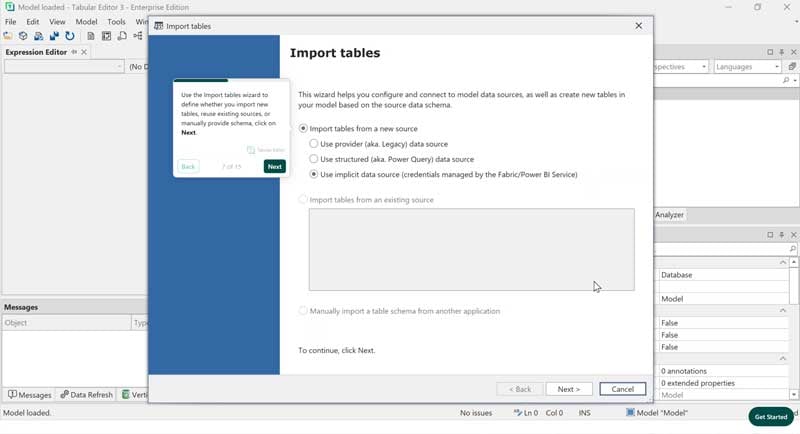800x434 pixels.
Task: Switch to the Analyzer tab
Action: [x=669, y=215]
